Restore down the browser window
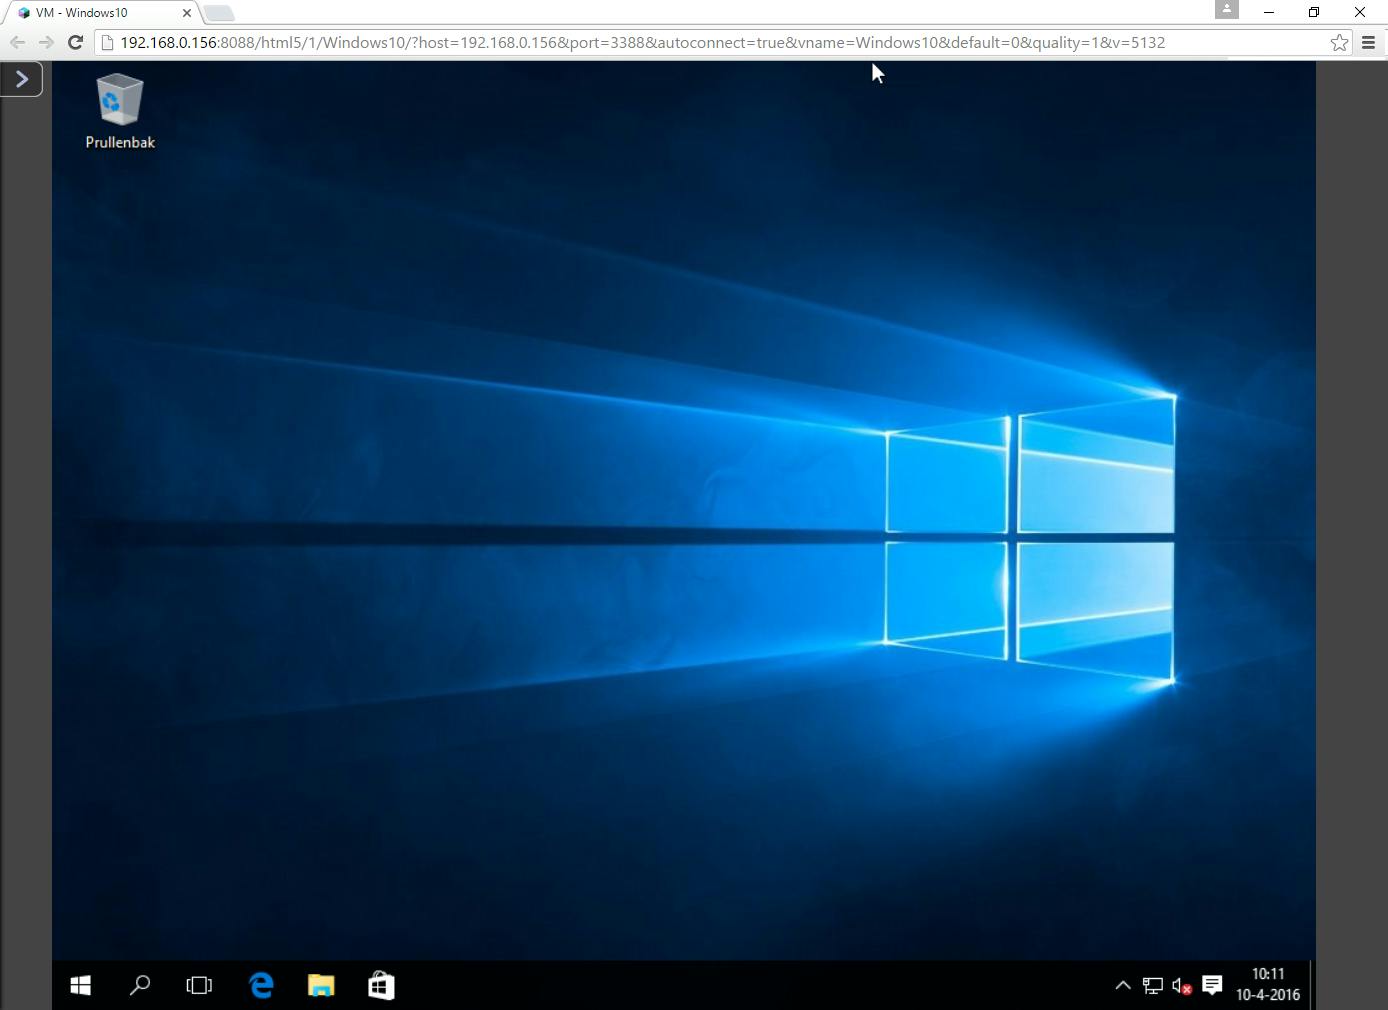 pyautogui.click(x=1314, y=12)
